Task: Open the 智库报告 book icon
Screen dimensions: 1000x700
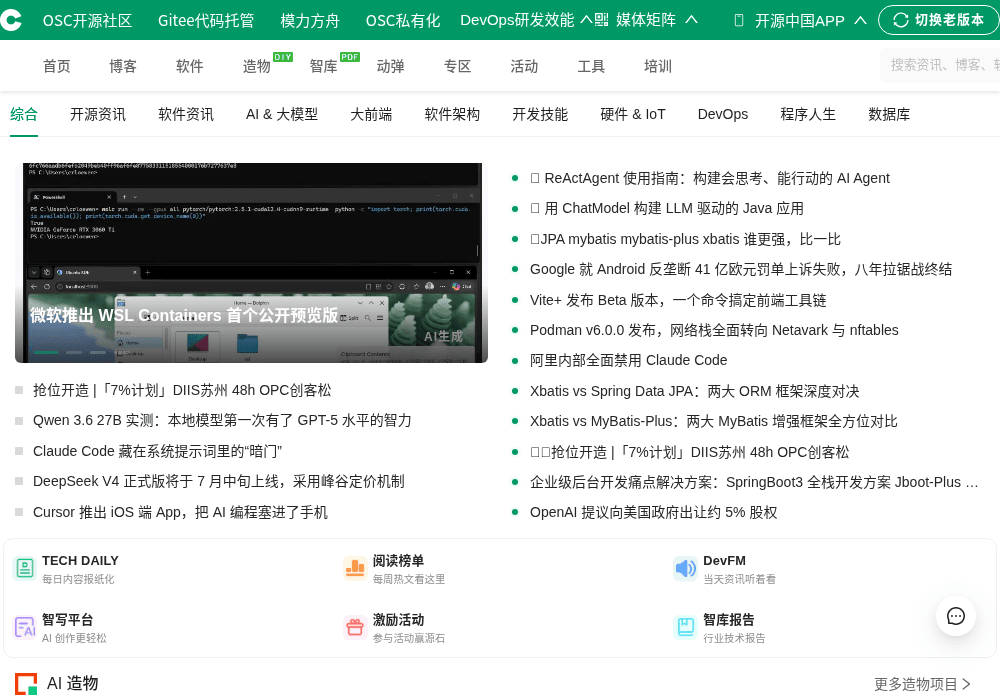Action: tap(686, 627)
